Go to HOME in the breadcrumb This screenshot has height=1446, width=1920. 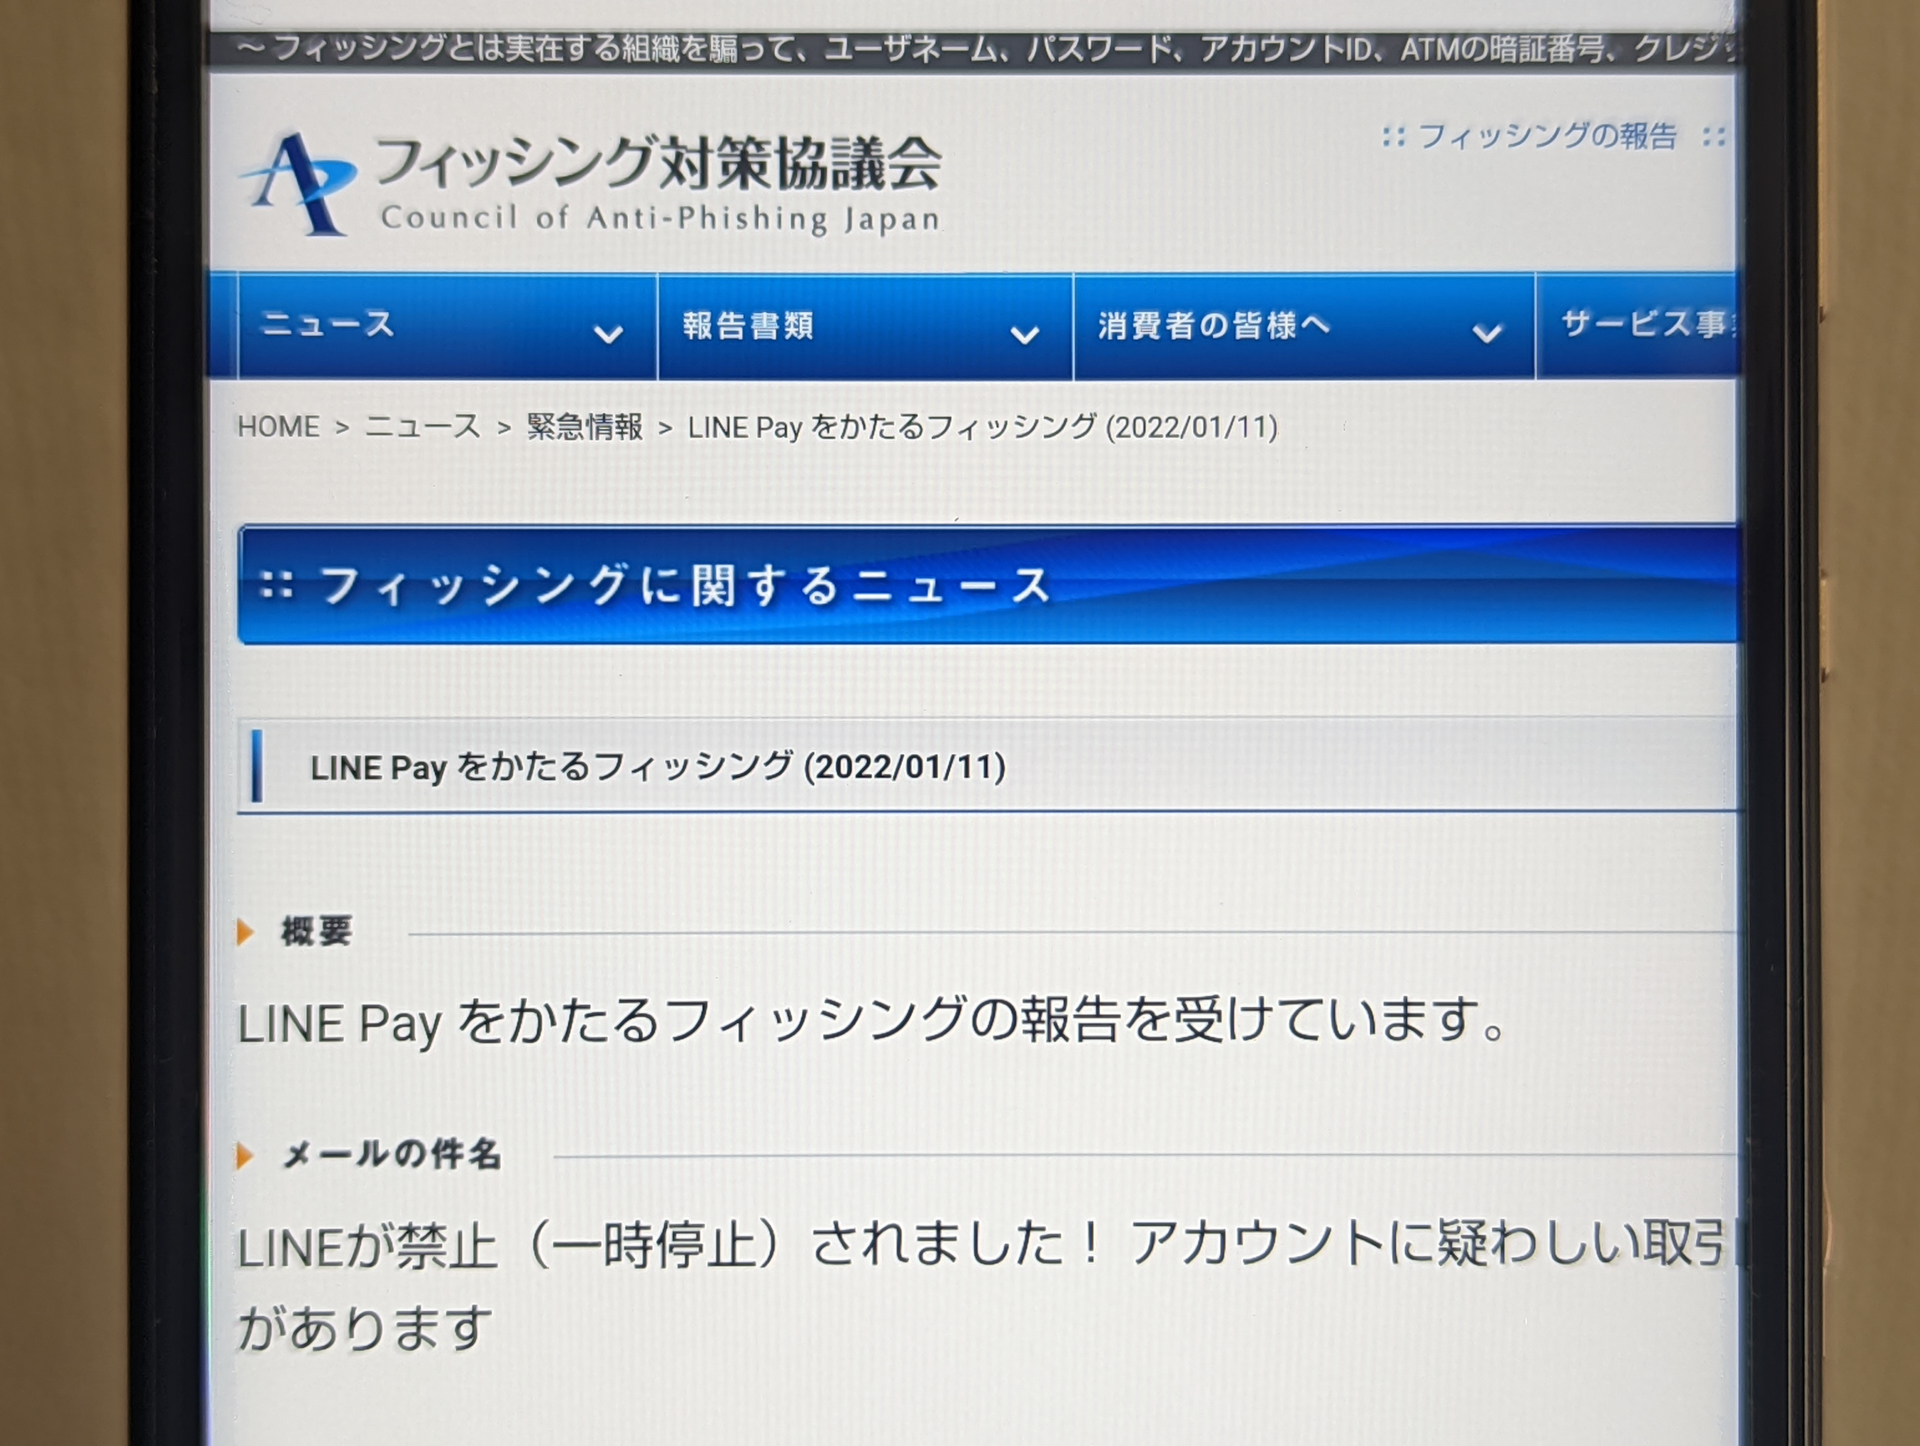(x=278, y=427)
